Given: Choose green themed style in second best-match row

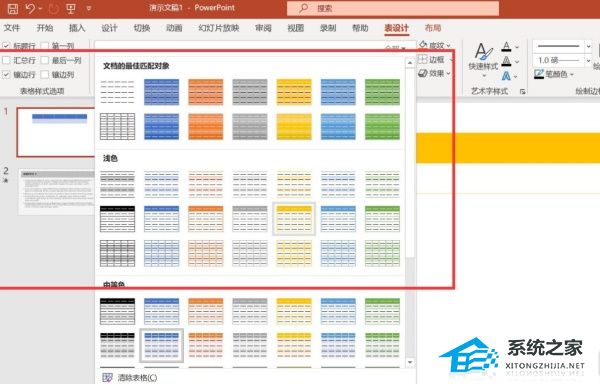Looking at the screenshot, I should pyautogui.click(x=382, y=126).
